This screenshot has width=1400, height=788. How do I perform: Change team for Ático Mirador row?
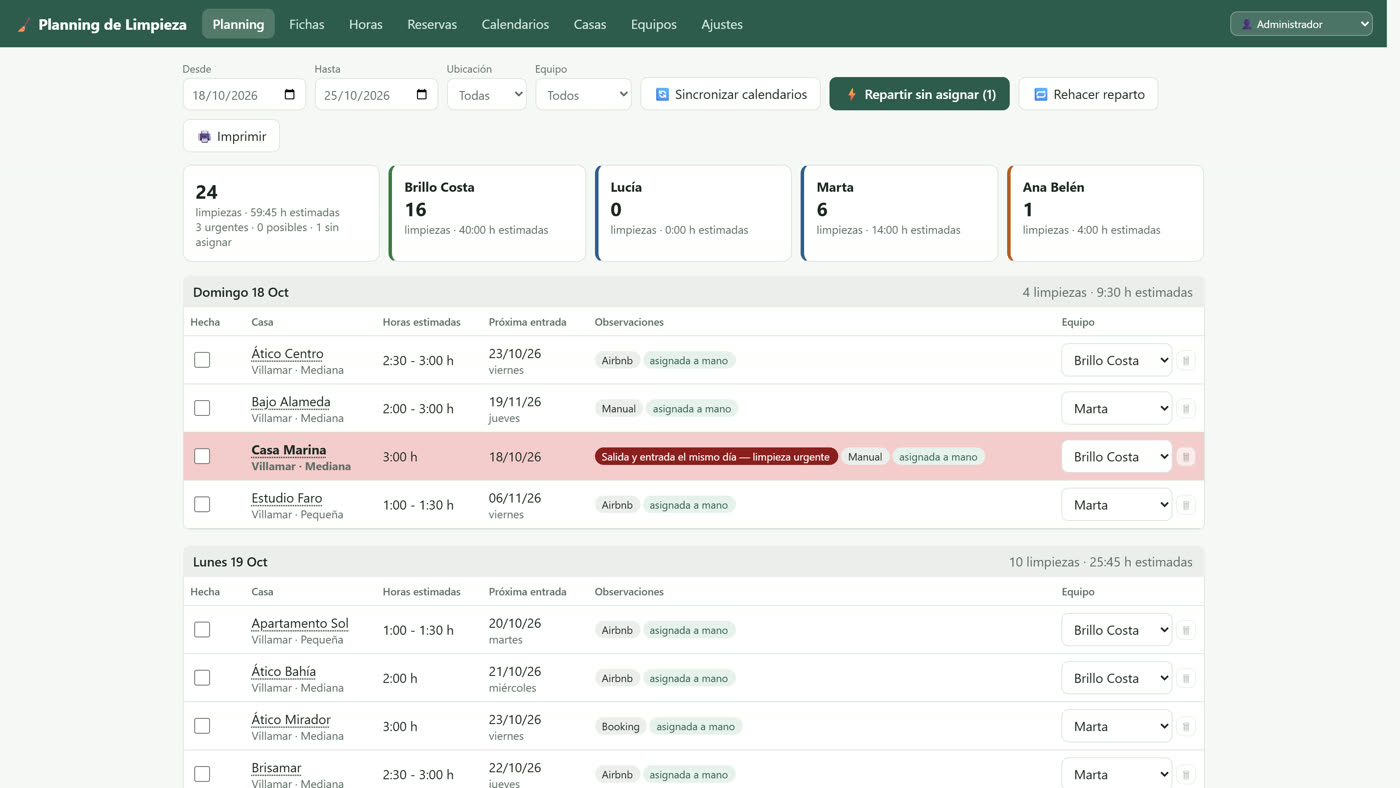(x=1116, y=726)
